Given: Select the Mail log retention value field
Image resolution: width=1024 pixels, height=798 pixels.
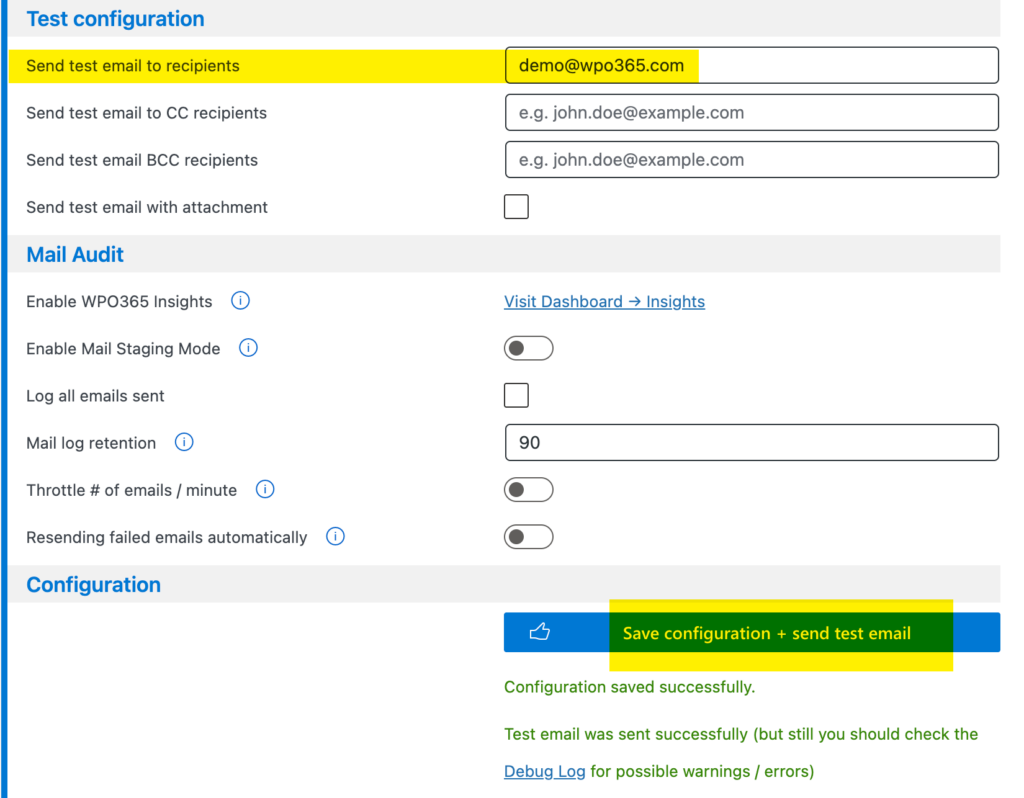Looking at the screenshot, I should pos(752,442).
